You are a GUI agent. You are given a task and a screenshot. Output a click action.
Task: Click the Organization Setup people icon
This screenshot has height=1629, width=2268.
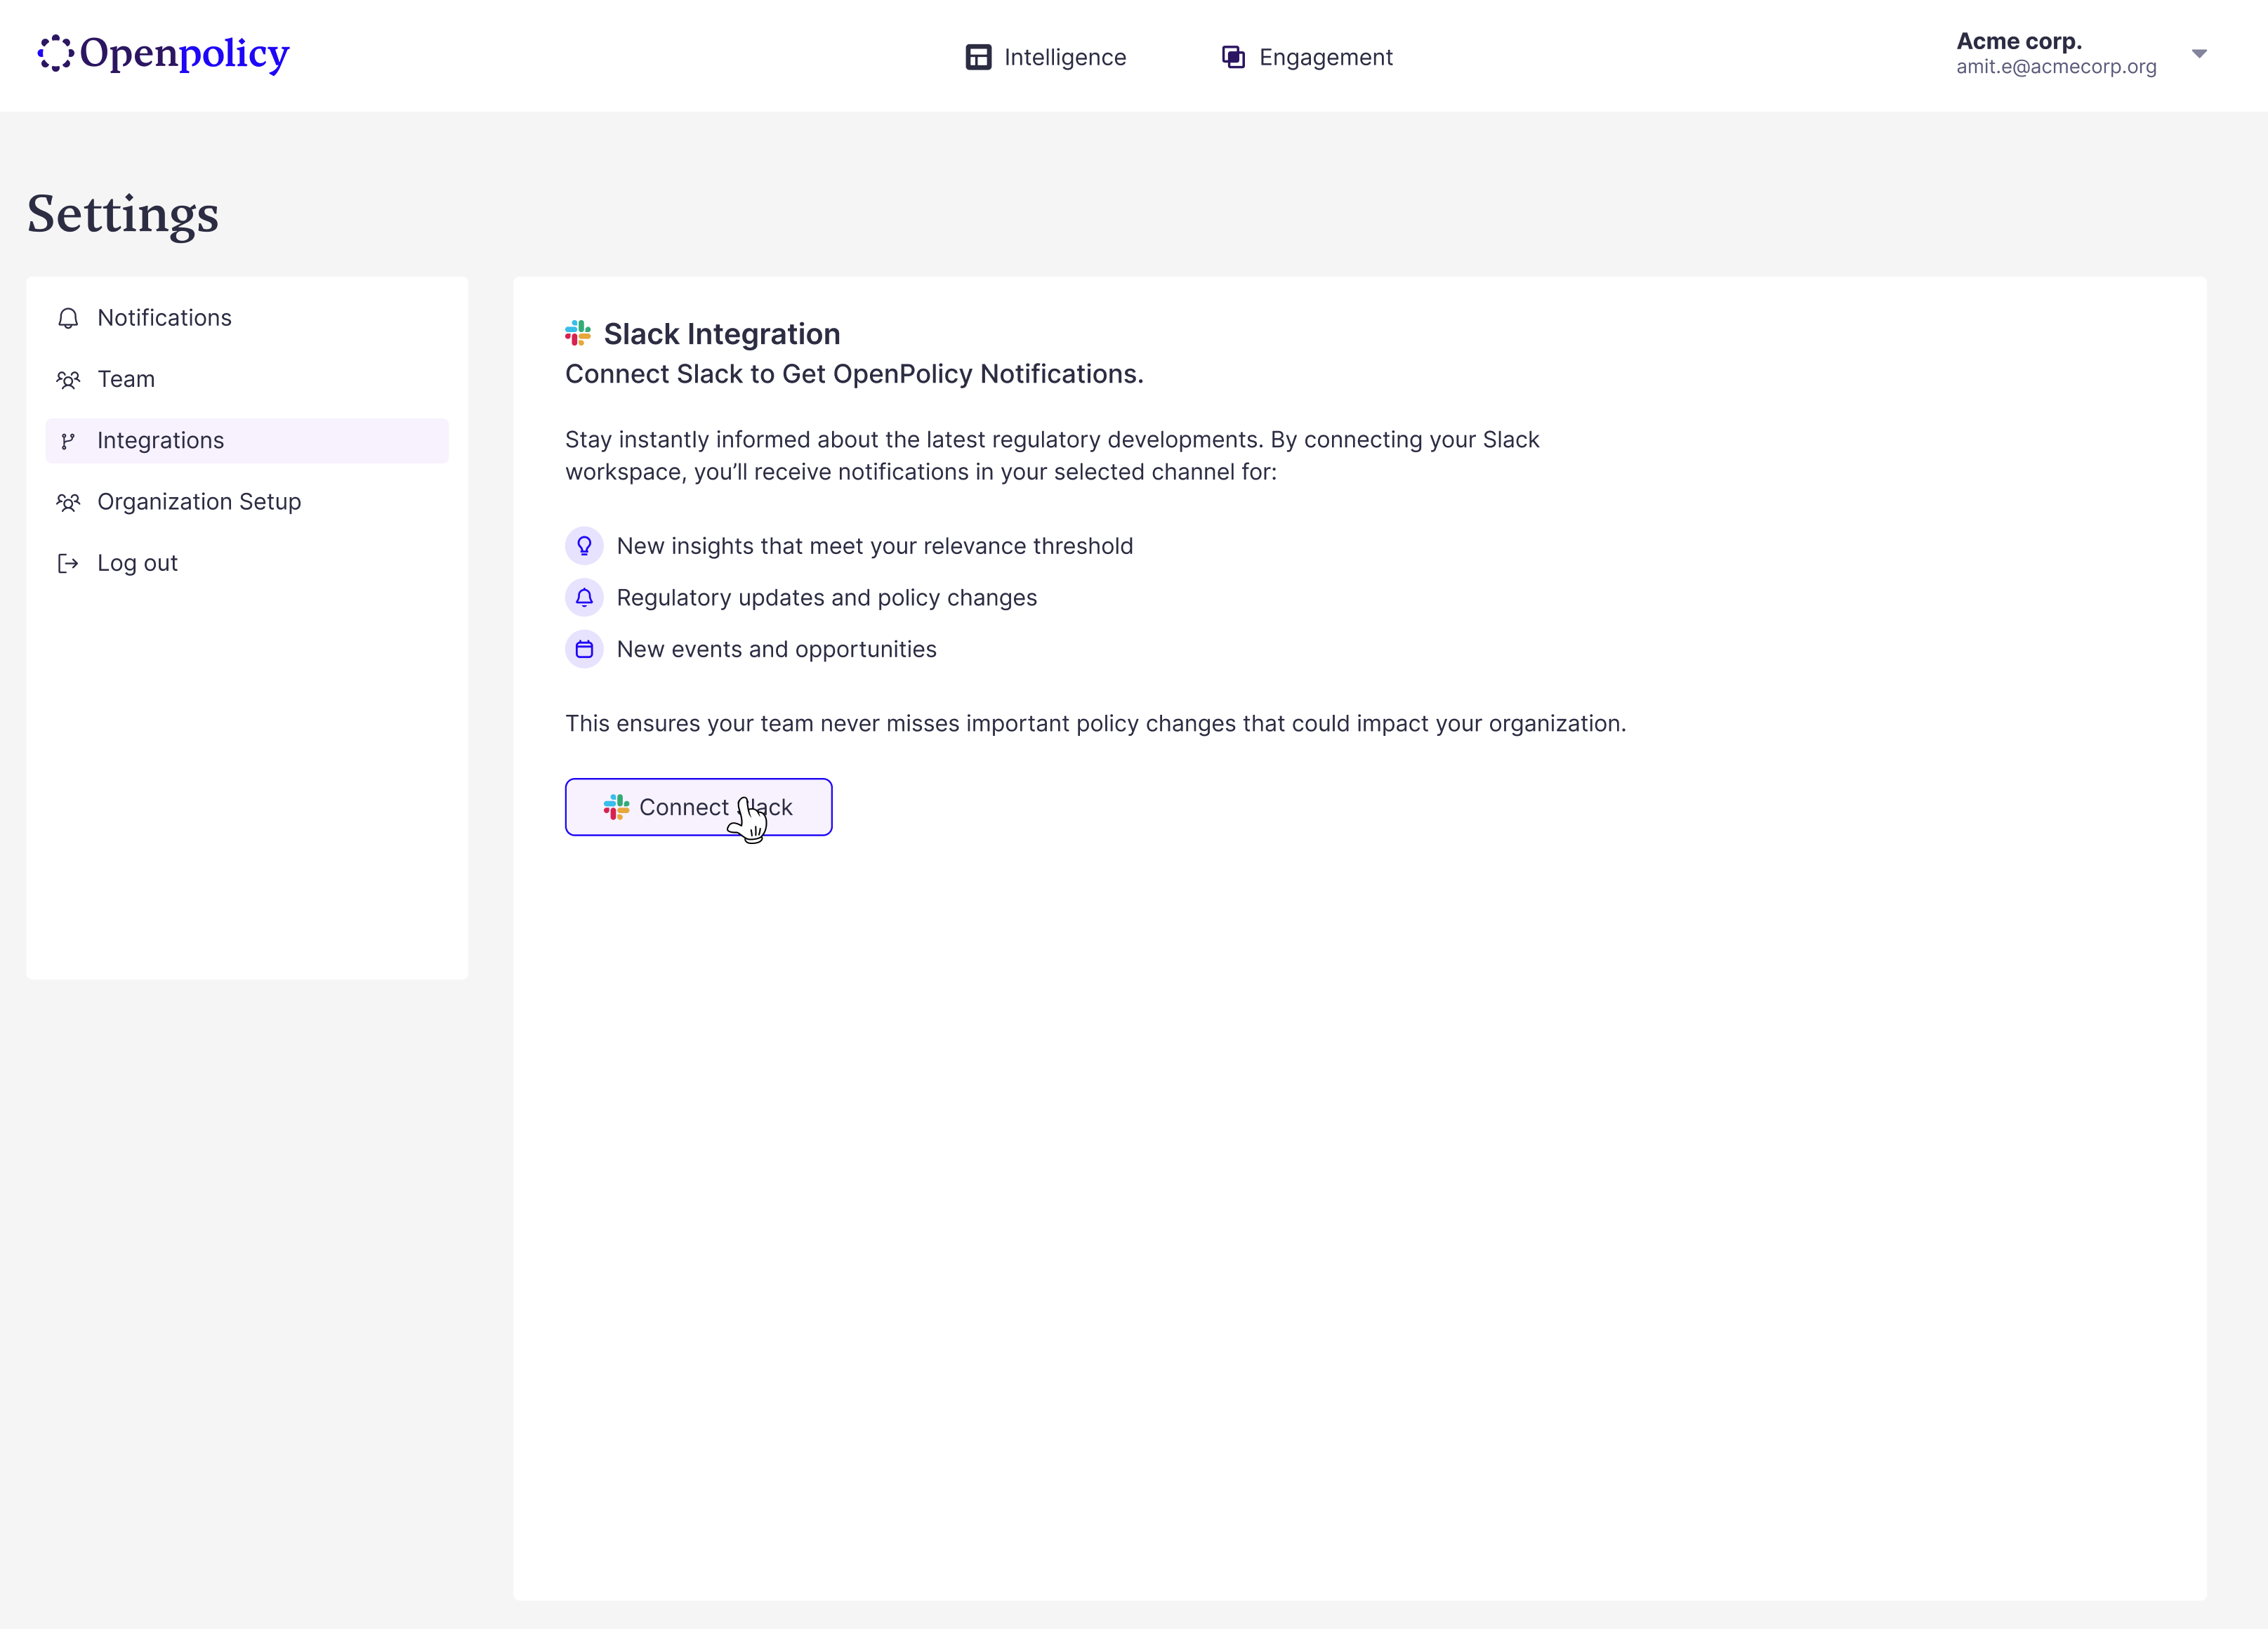[x=68, y=502]
